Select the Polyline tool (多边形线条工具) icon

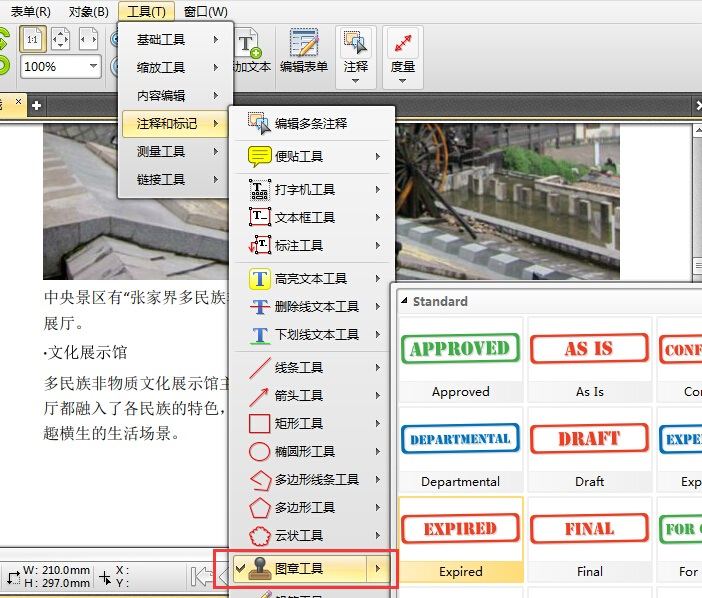coord(260,479)
